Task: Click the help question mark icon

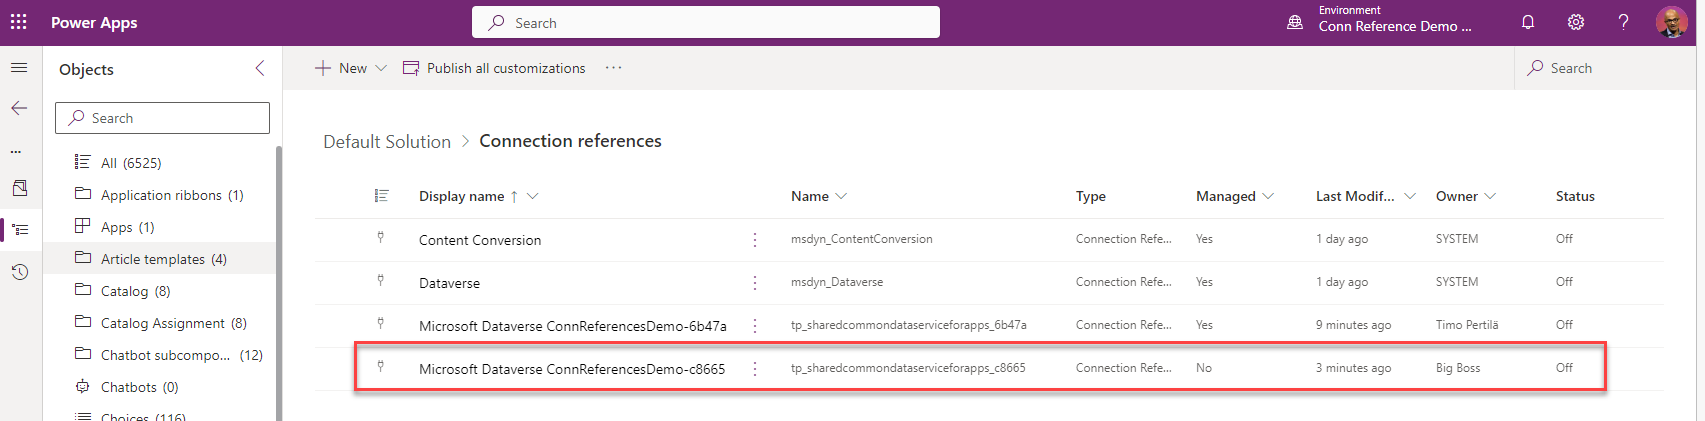Action: pyautogui.click(x=1623, y=22)
